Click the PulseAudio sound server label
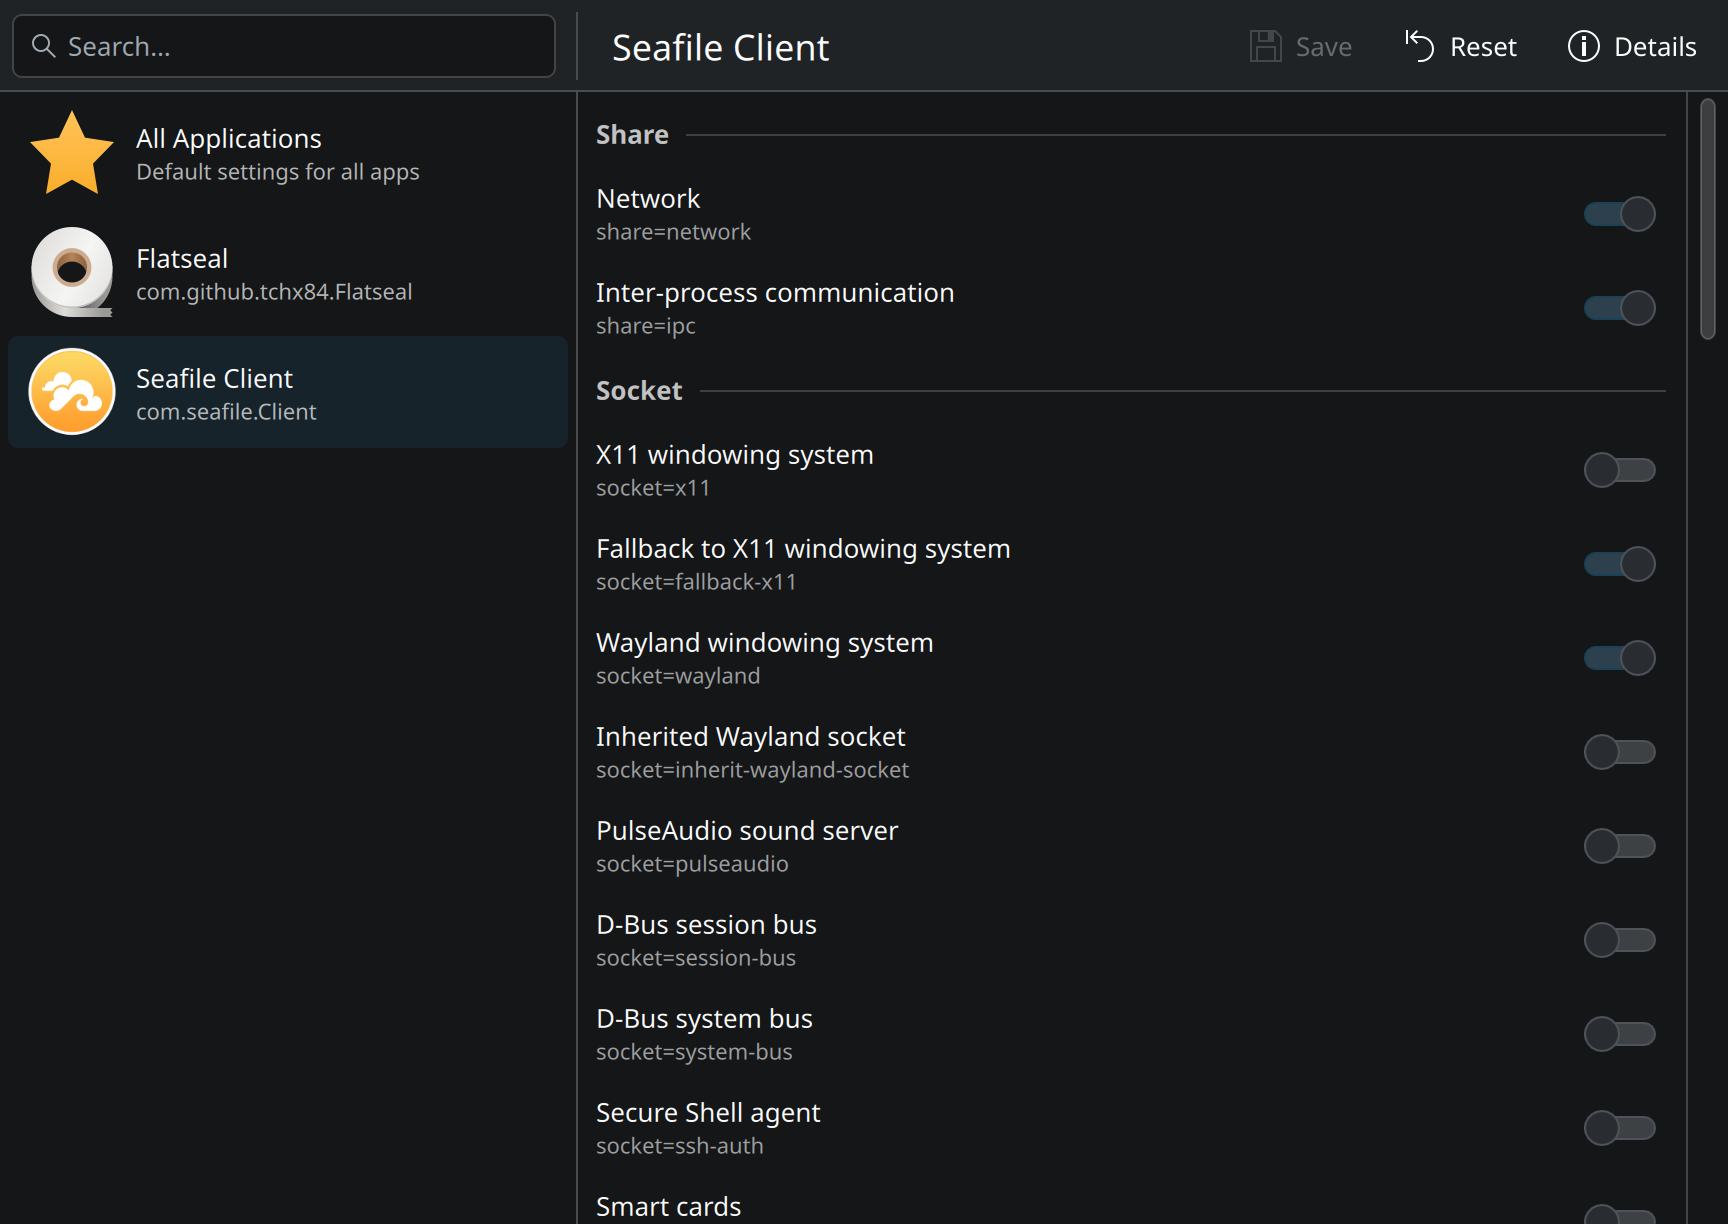Image resolution: width=1728 pixels, height=1224 pixels. pos(747,831)
